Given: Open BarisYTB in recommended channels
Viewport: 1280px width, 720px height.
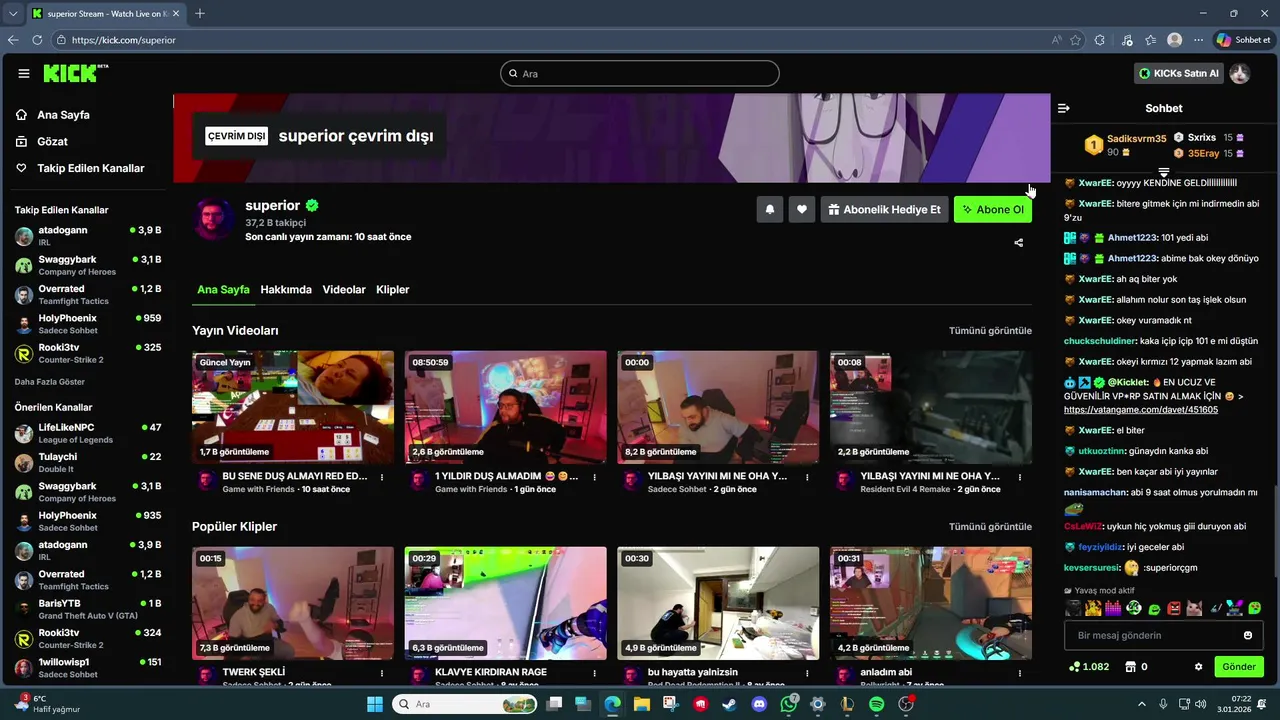Looking at the screenshot, I should (88, 609).
